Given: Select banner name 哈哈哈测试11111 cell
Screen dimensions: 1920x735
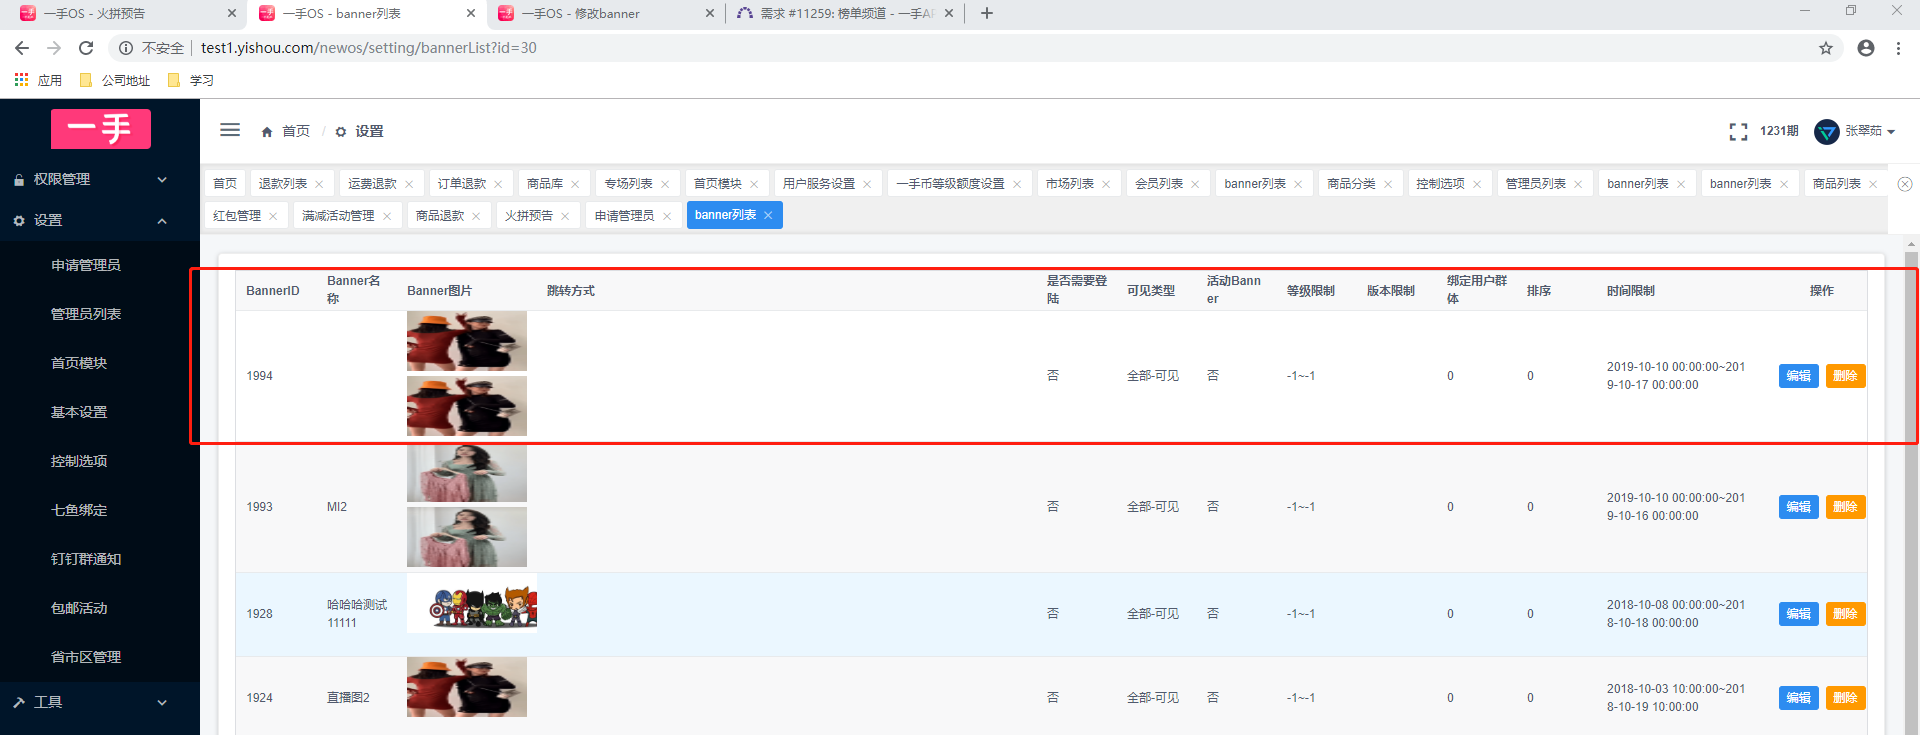Looking at the screenshot, I should 357,614.
